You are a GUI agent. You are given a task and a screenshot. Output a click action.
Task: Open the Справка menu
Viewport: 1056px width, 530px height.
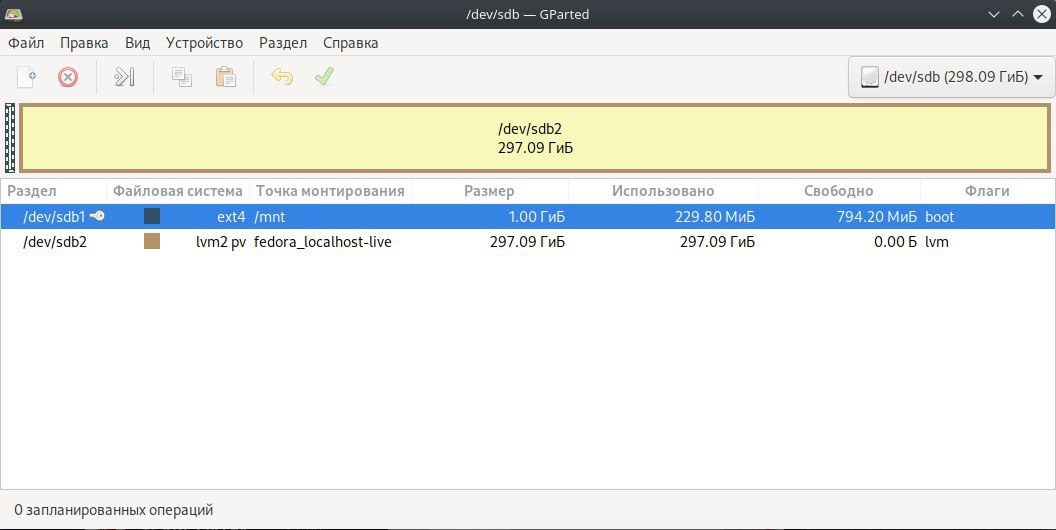350,43
